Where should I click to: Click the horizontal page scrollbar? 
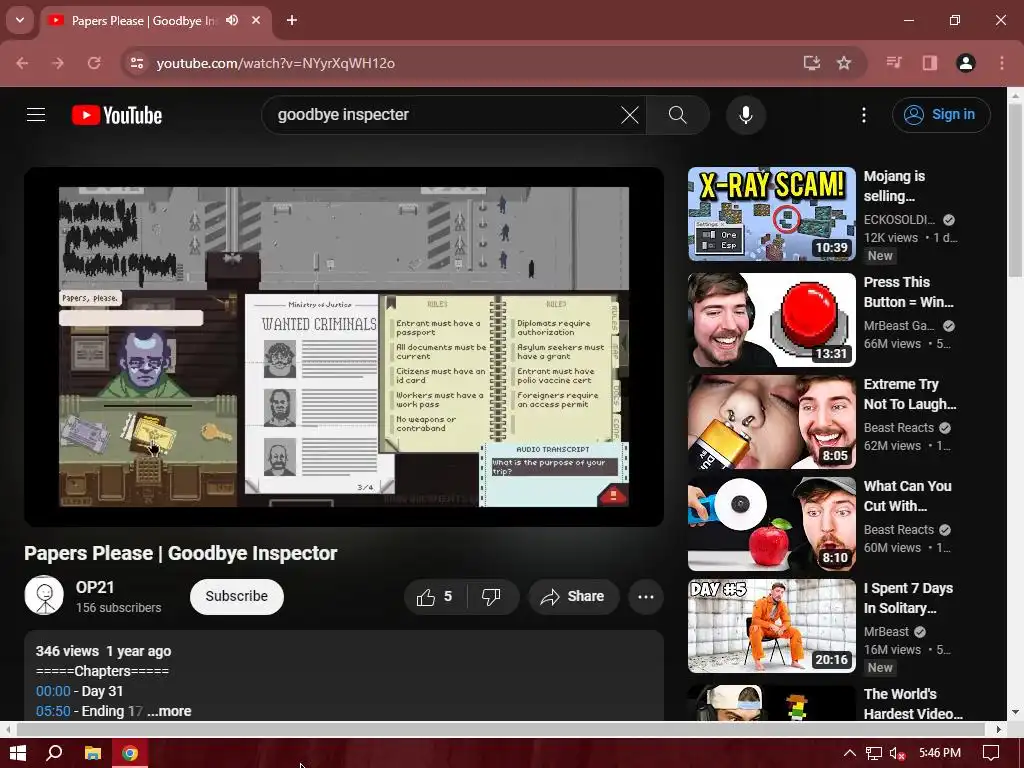click(502, 729)
